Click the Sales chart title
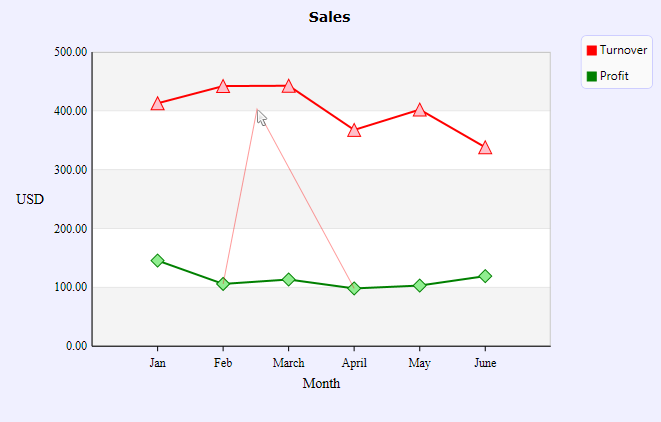This screenshot has width=661, height=422. [x=330, y=17]
